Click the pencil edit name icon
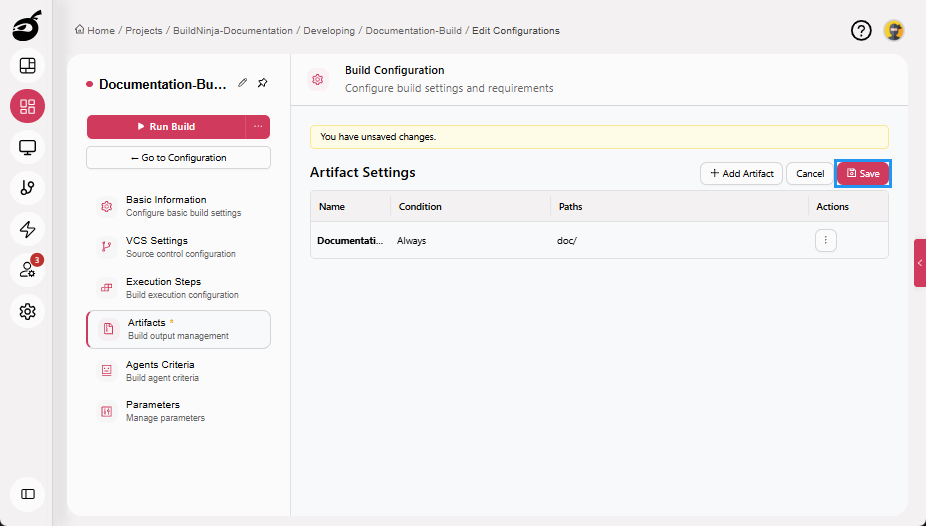This screenshot has height=526, width=926. pos(242,83)
